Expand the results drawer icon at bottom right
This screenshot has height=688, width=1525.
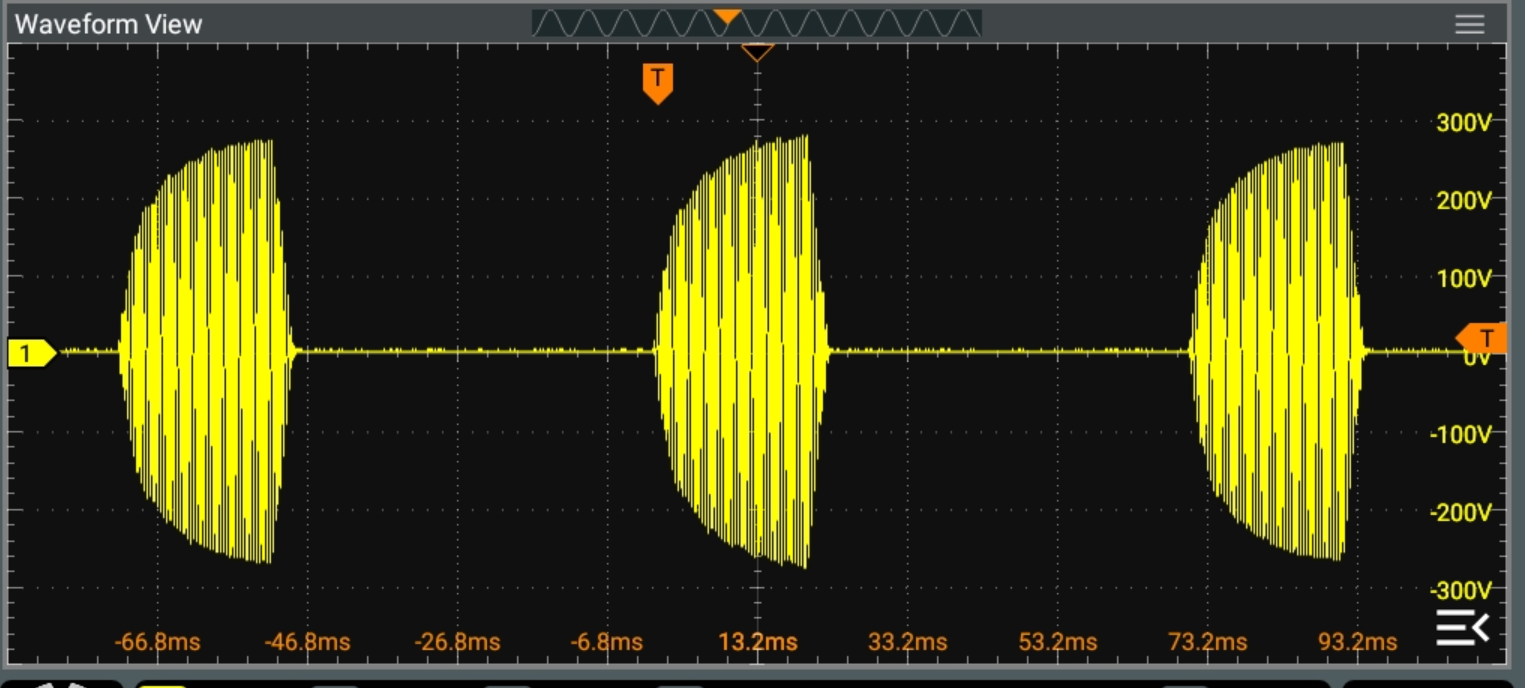point(1462,627)
